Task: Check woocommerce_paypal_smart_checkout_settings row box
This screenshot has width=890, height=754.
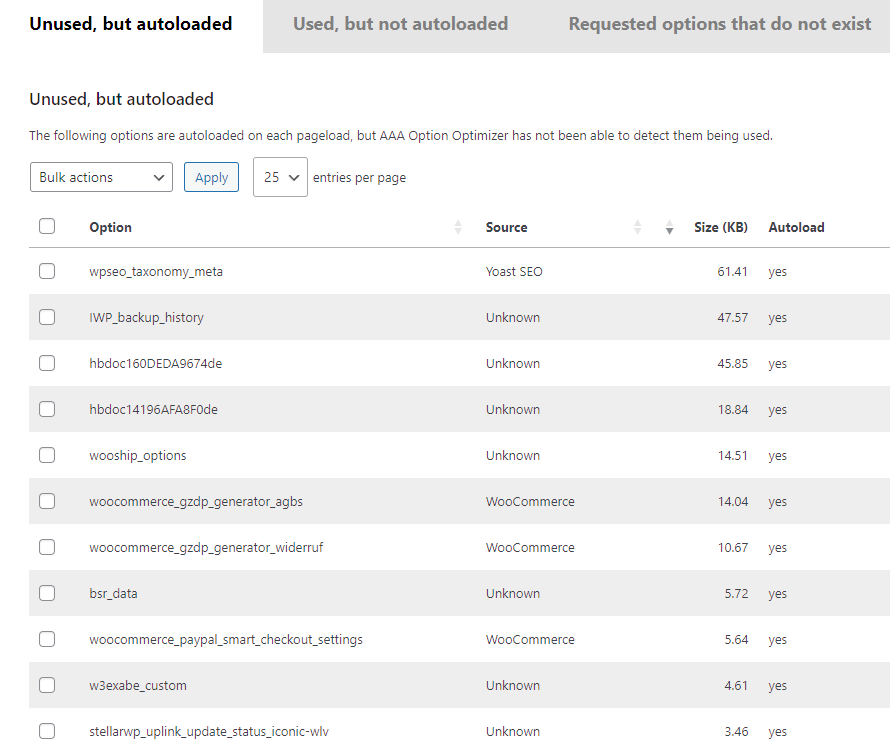Action: tap(47, 639)
